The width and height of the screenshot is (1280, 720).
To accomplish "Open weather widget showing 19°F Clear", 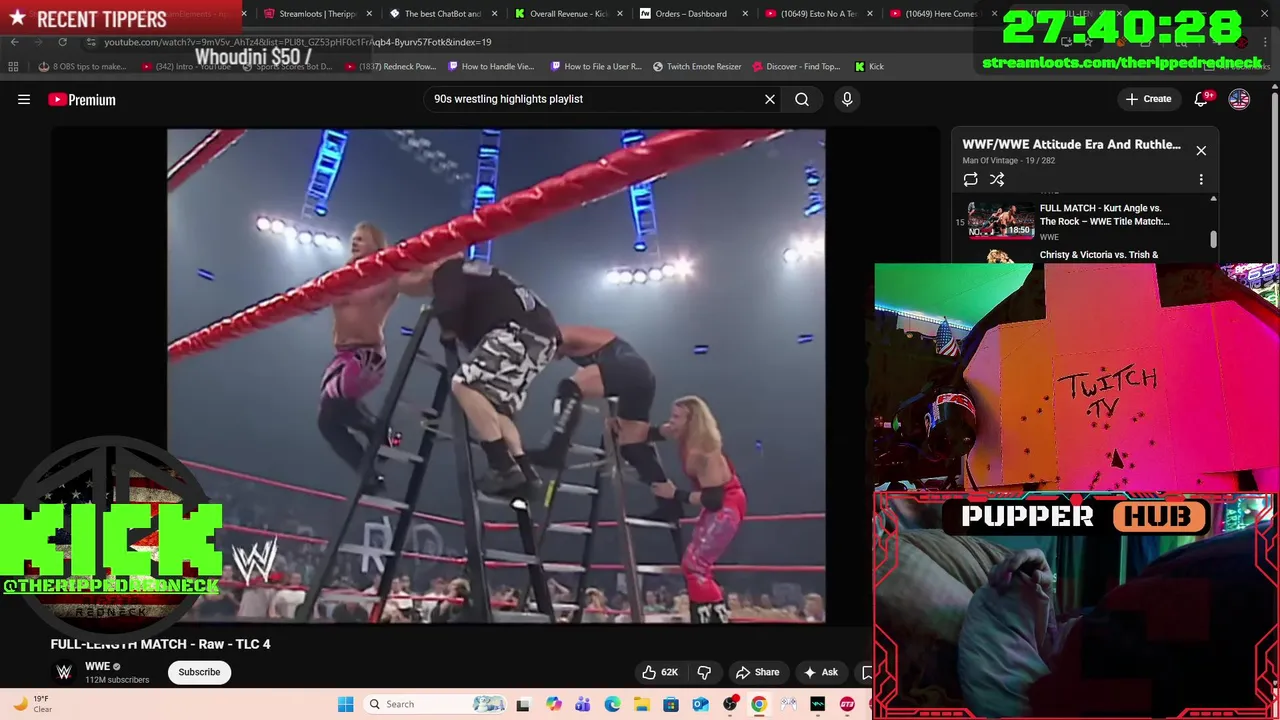I will point(32,704).
